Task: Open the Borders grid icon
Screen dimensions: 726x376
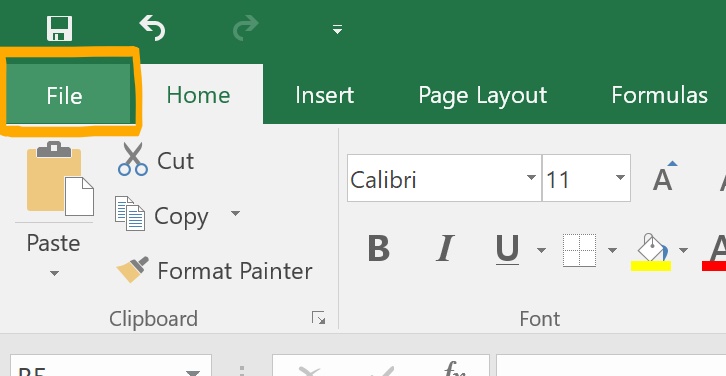Action: 579,251
